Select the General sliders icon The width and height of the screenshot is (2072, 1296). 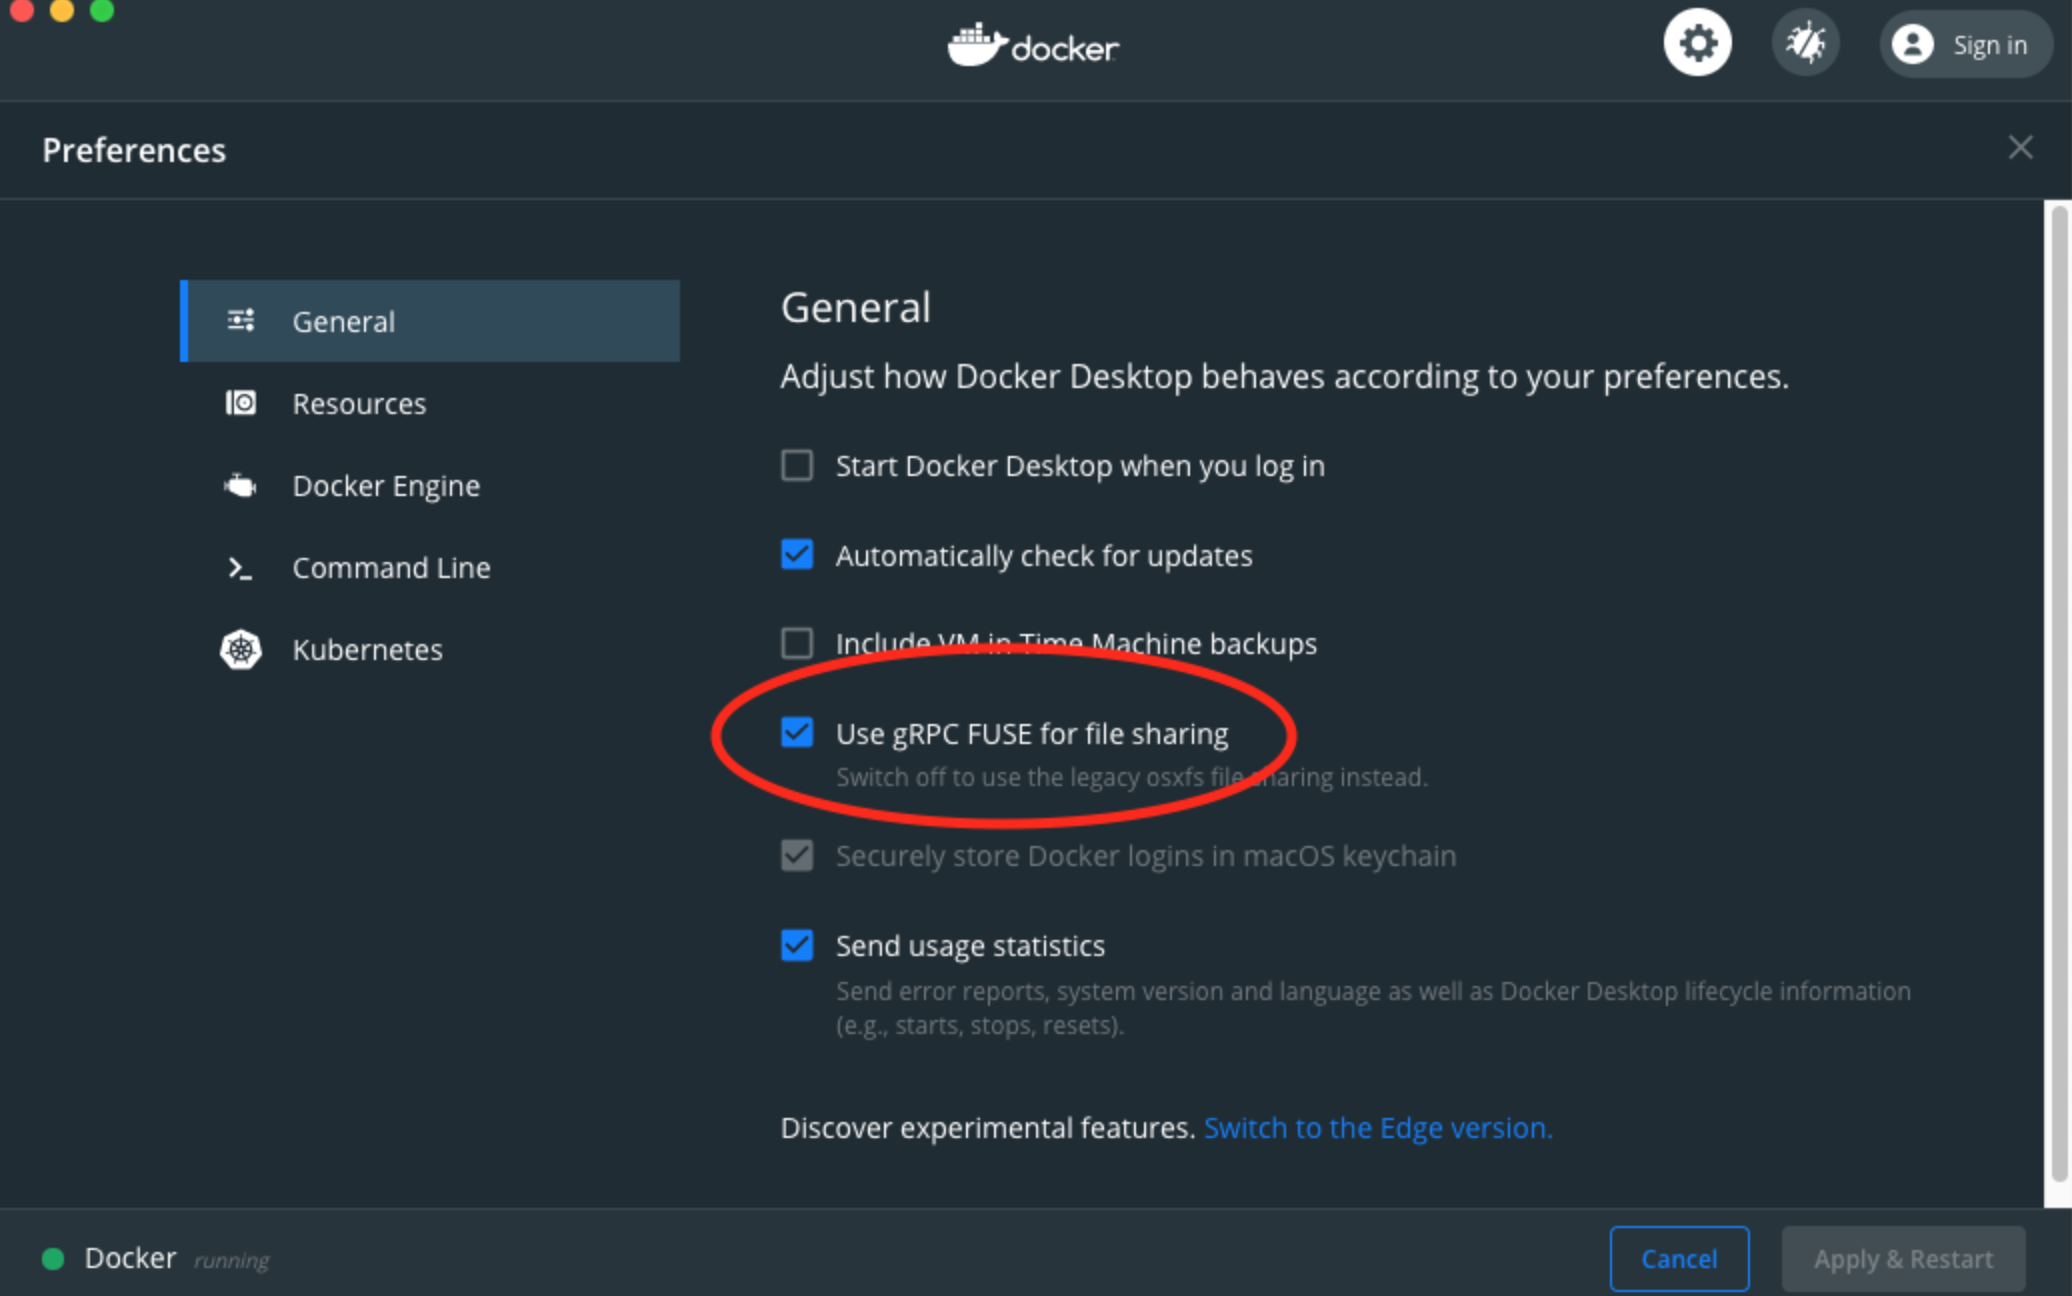240,320
